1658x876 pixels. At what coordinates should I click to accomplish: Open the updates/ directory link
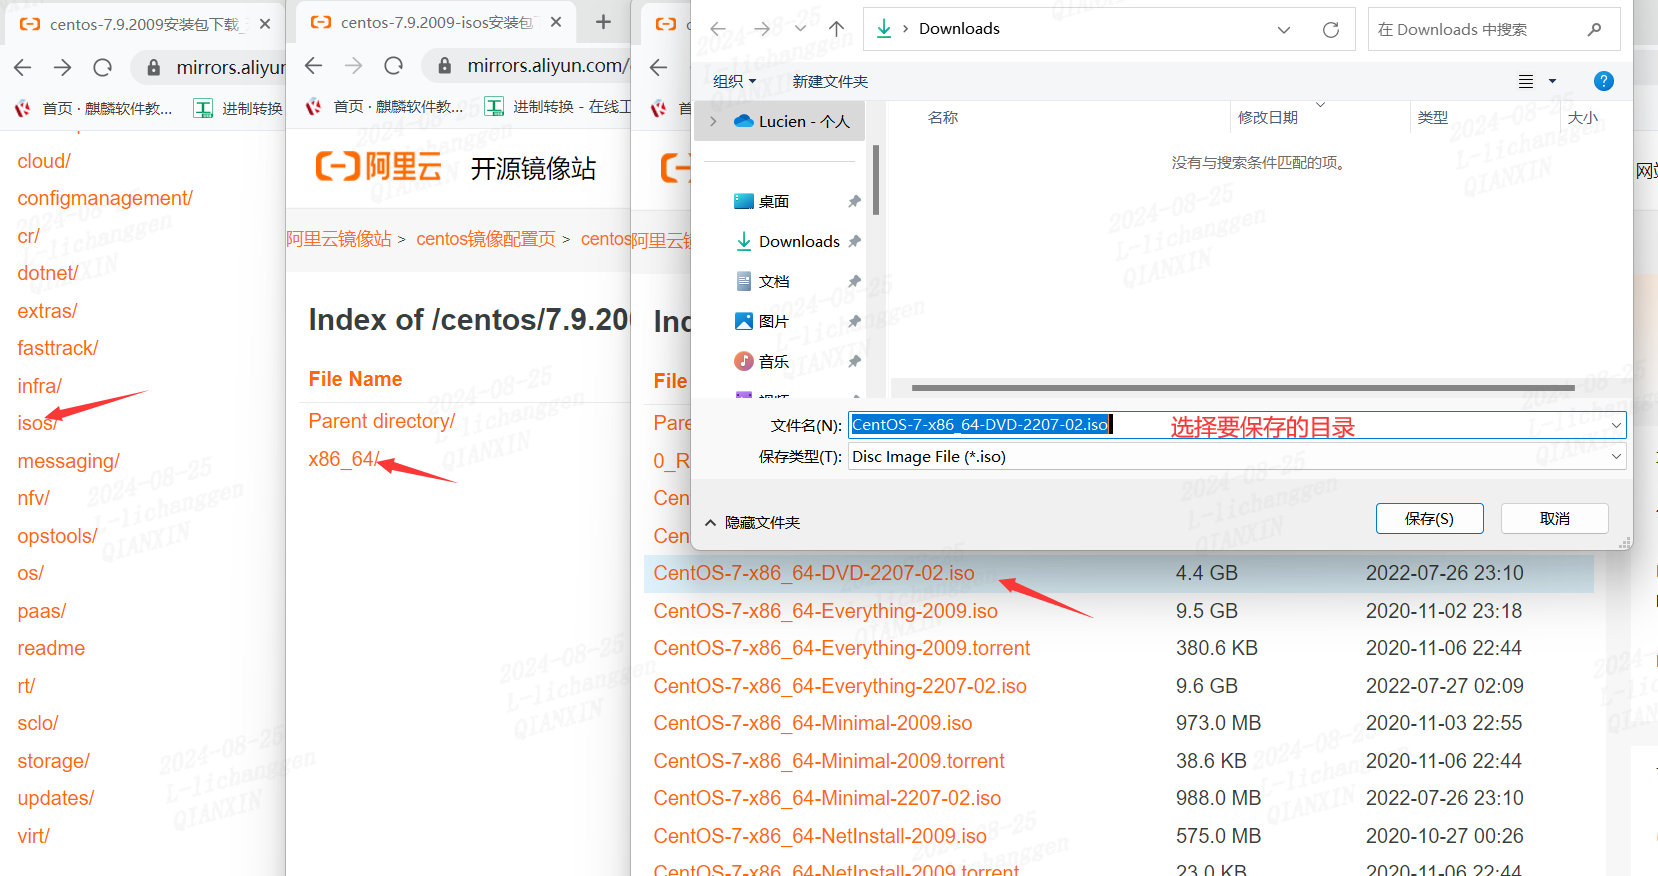(x=55, y=798)
